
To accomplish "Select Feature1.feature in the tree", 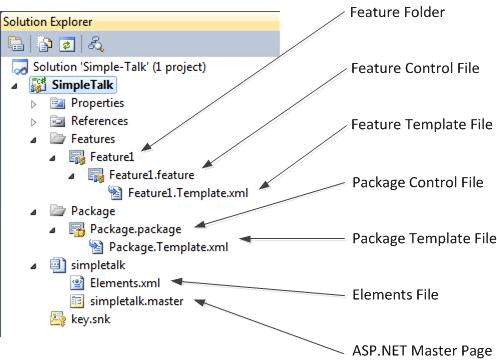I will click(x=152, y=175).
